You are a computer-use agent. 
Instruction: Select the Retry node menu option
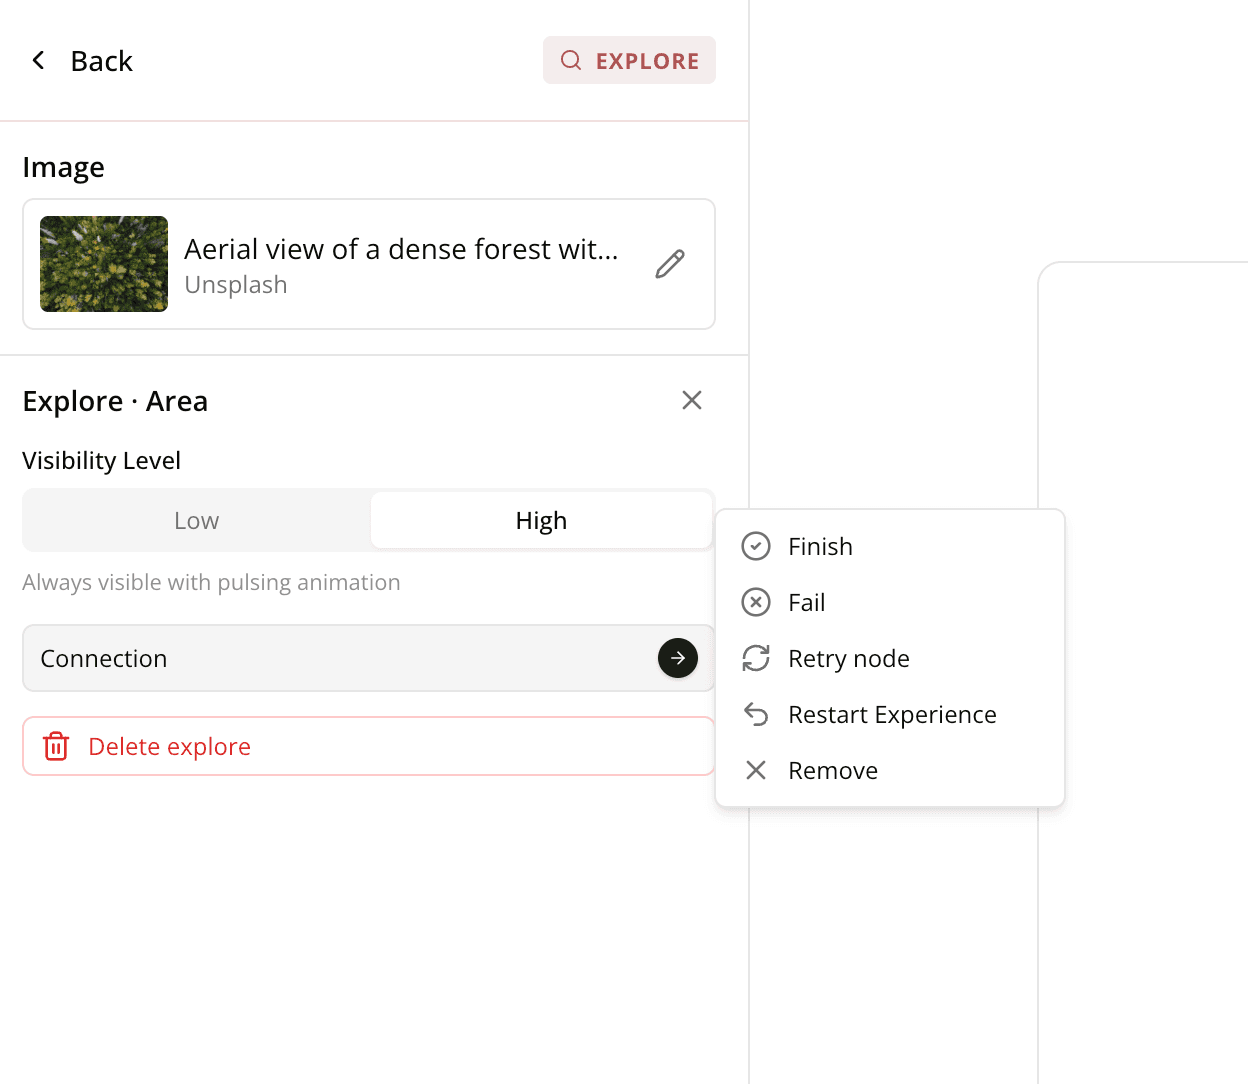pyautogui.click(x=890, y=658)
